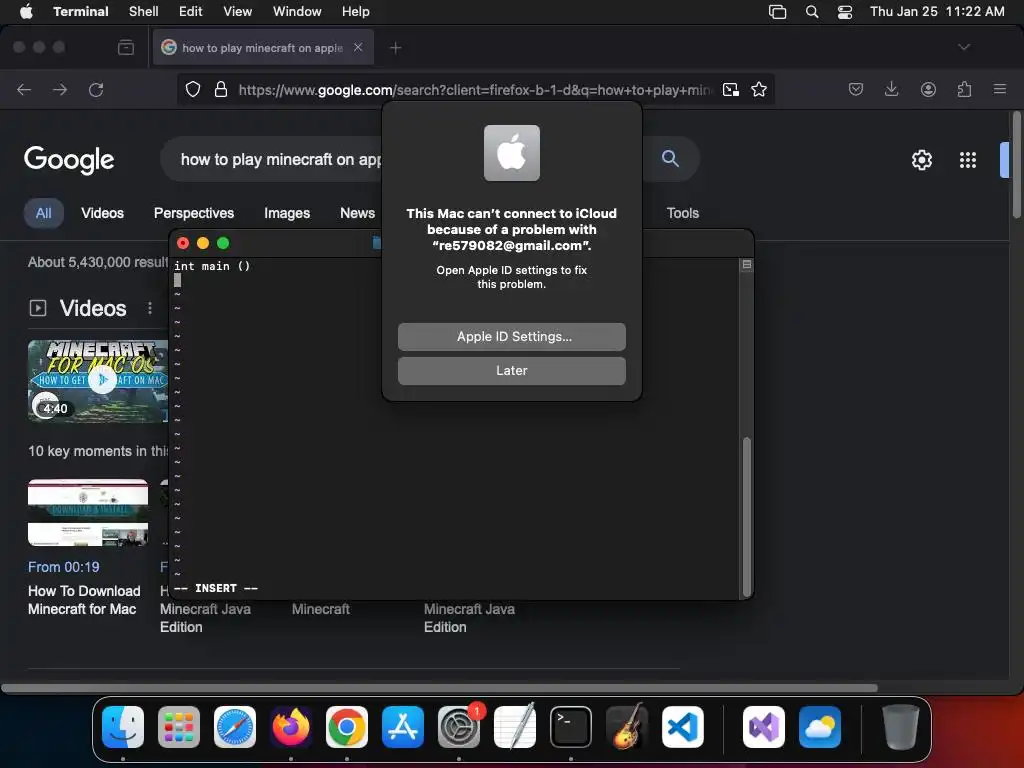Open Google quick settings gear

tap(921, 160)
